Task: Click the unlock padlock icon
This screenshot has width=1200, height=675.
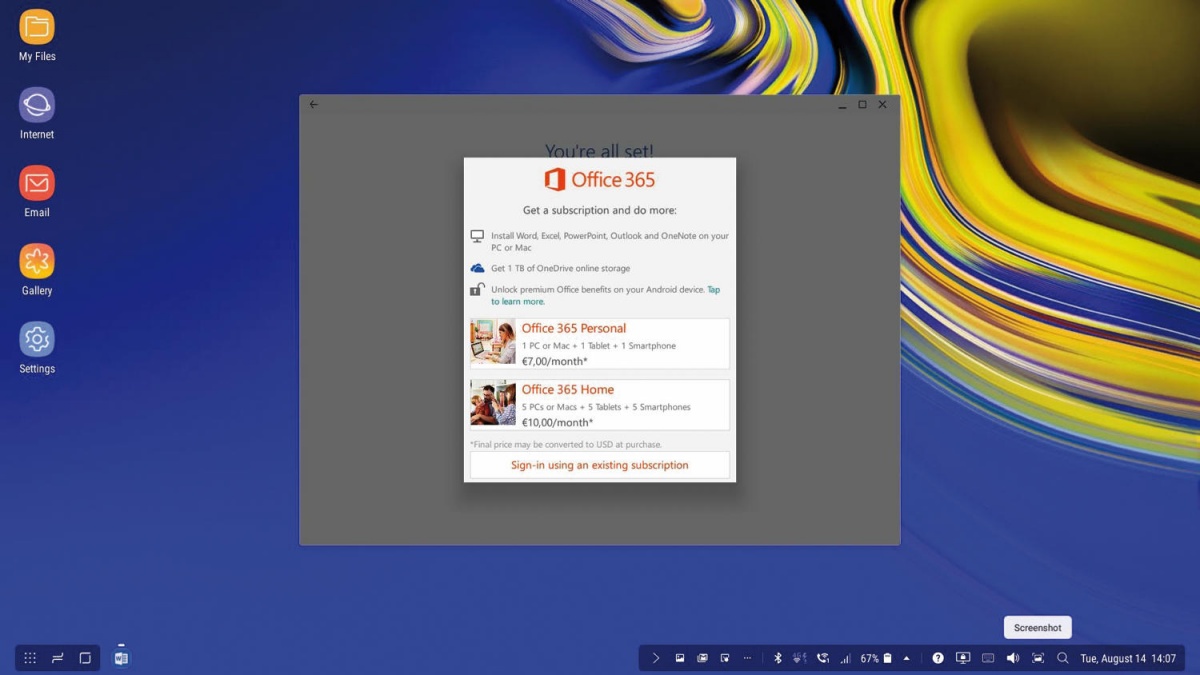Action: click(x=477, y=290)
